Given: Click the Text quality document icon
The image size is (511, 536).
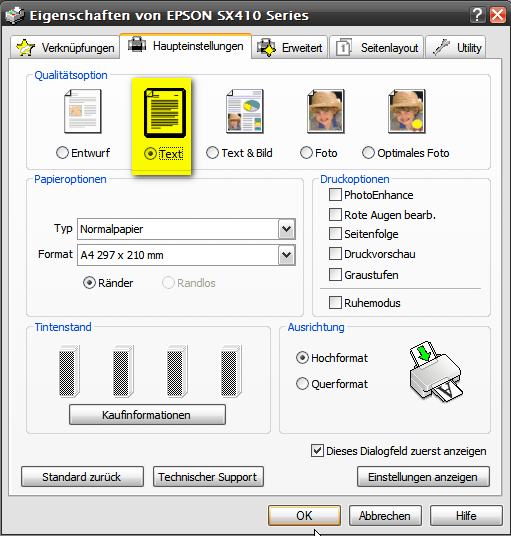Looking at the screenshot, I should pyautogui.click(x=165, y=113).
